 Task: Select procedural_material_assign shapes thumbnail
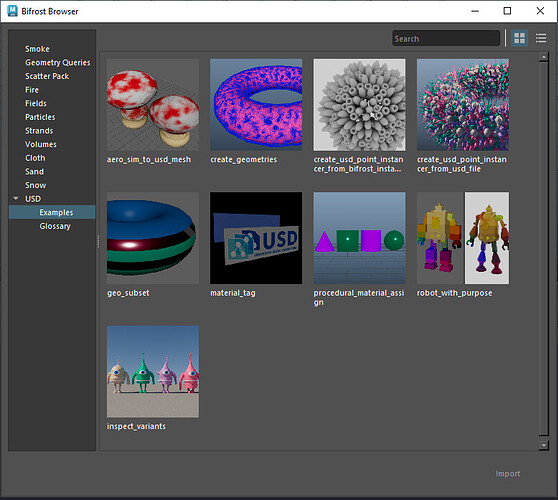pyautogui.click(x=359, y=238)
